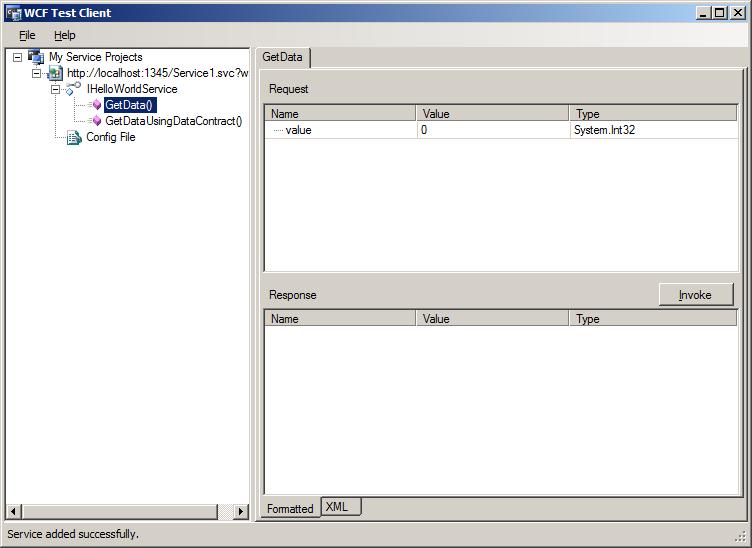Click the IHelloWorldService contract icon
The height and width of the screenshot is (548, 752).
pos(73,89)
